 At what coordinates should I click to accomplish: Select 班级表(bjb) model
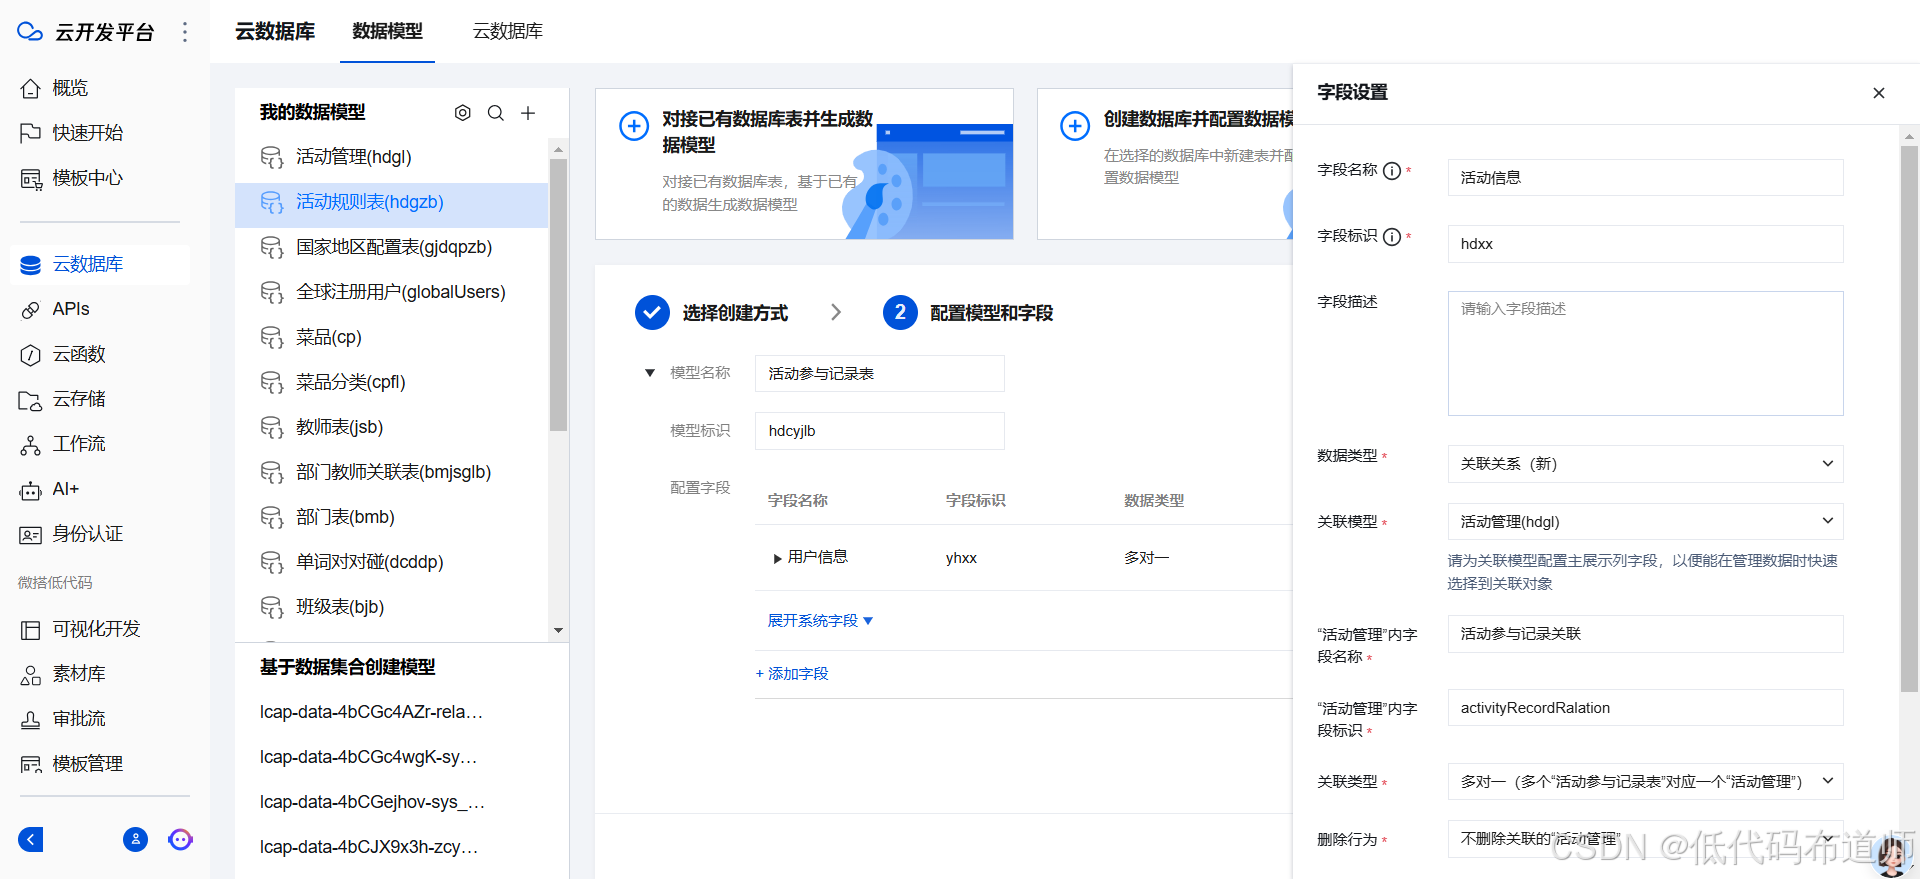(391, 607)
